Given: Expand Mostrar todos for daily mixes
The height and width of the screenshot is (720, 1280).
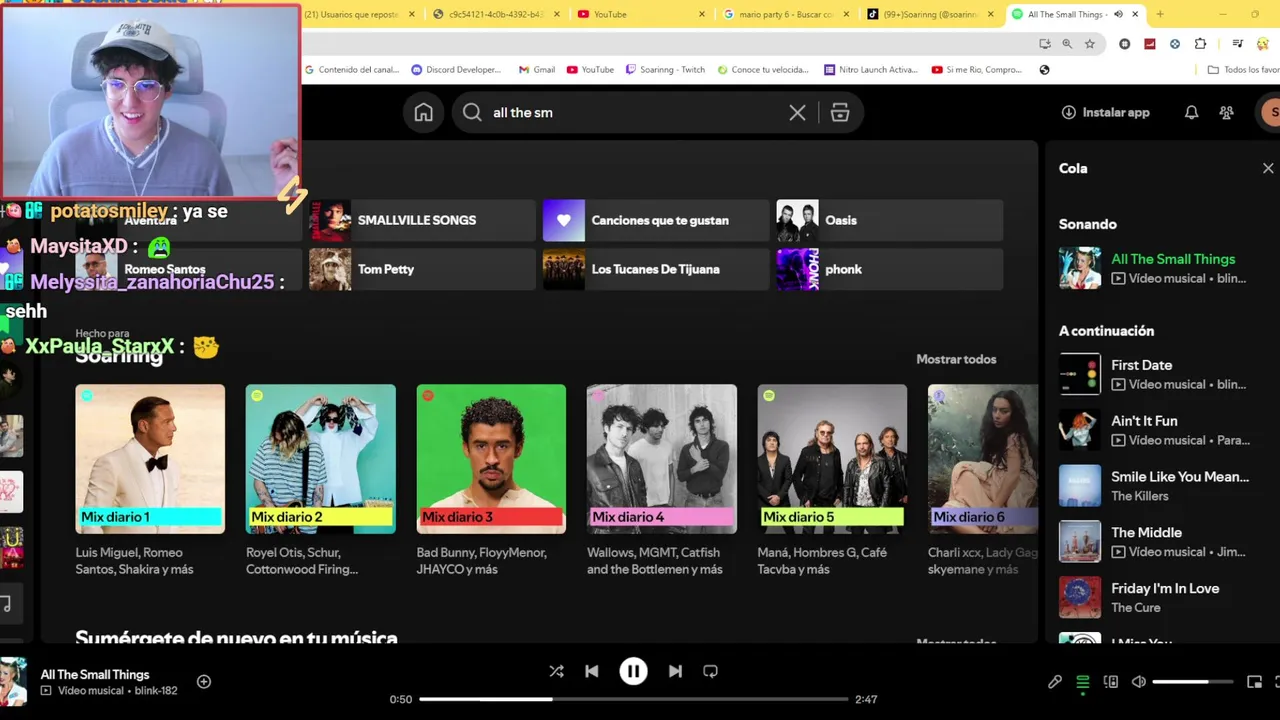Looking at the screenshot, I should [x=956, y=359].
